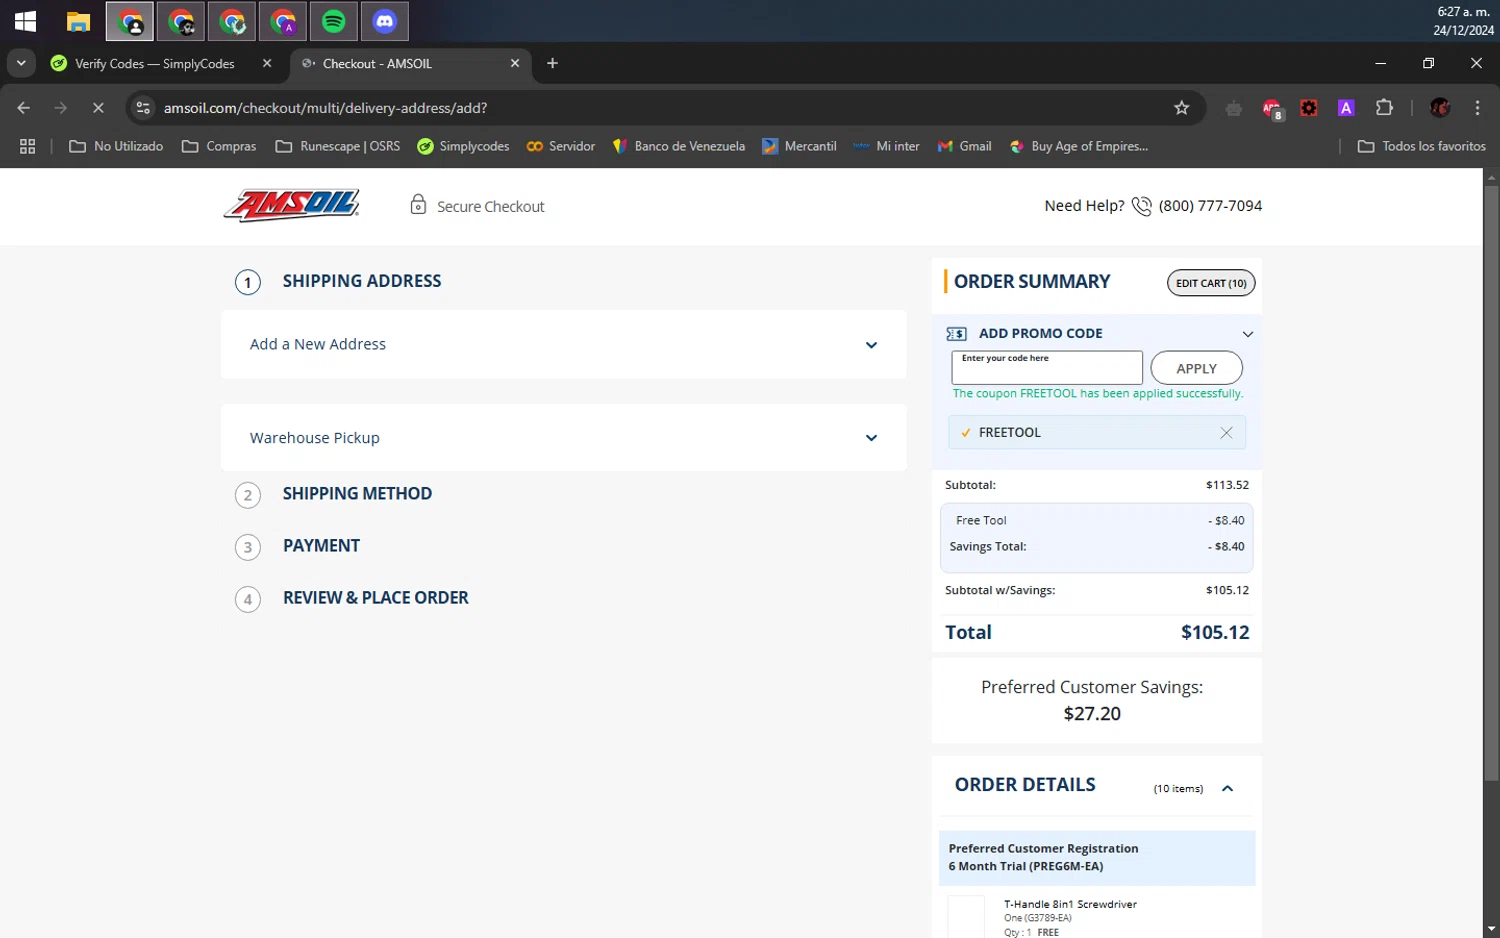Switch to the Verify Codes SimplyCodes tab
Screen dimensions: 1500x938
click(x=155, y=63)
